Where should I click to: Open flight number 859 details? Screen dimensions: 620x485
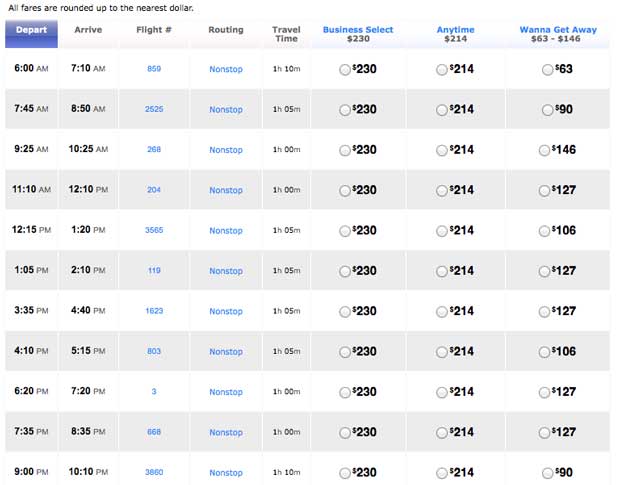click(x=154, y=69)
